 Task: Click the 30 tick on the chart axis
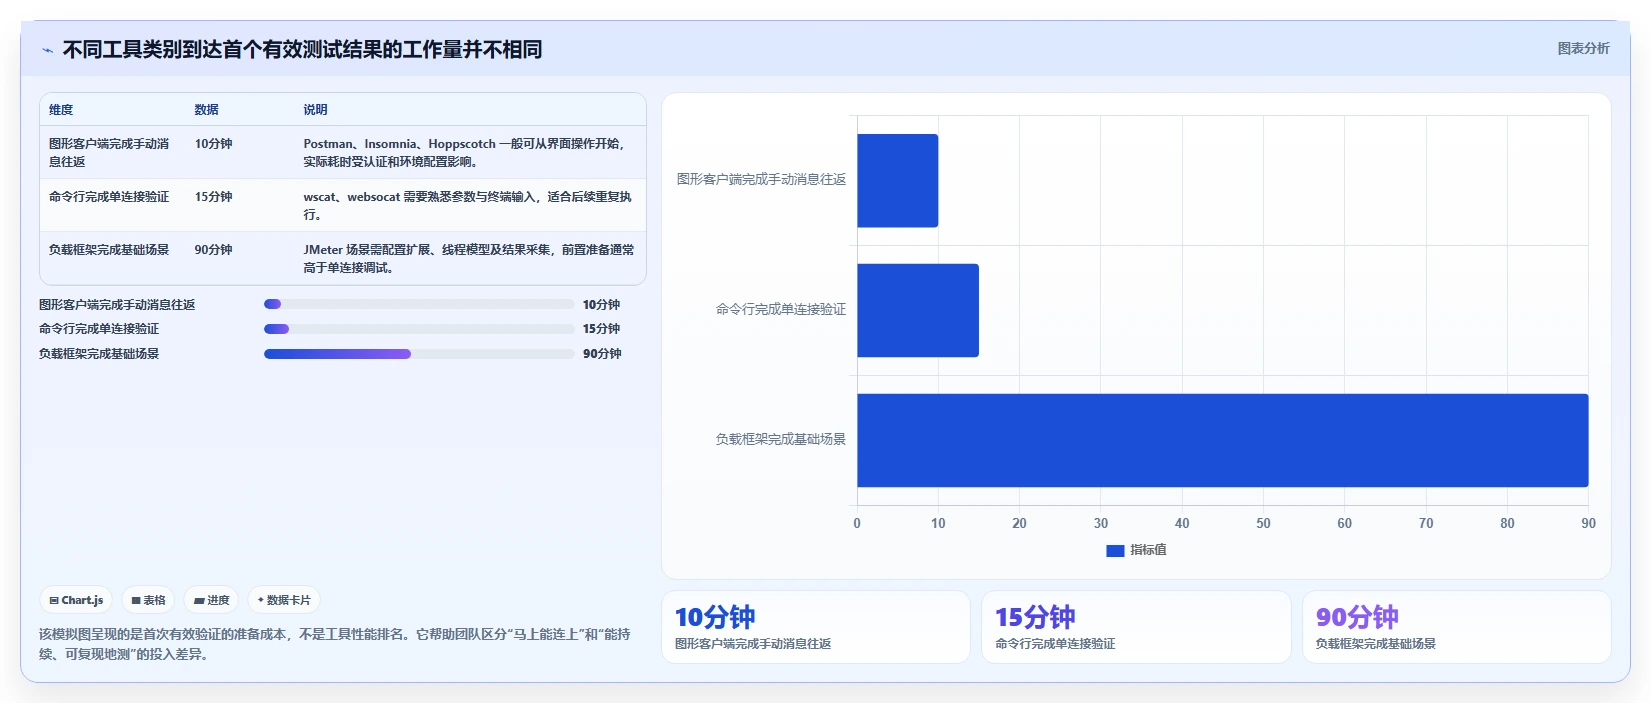tap(1101, 523)
